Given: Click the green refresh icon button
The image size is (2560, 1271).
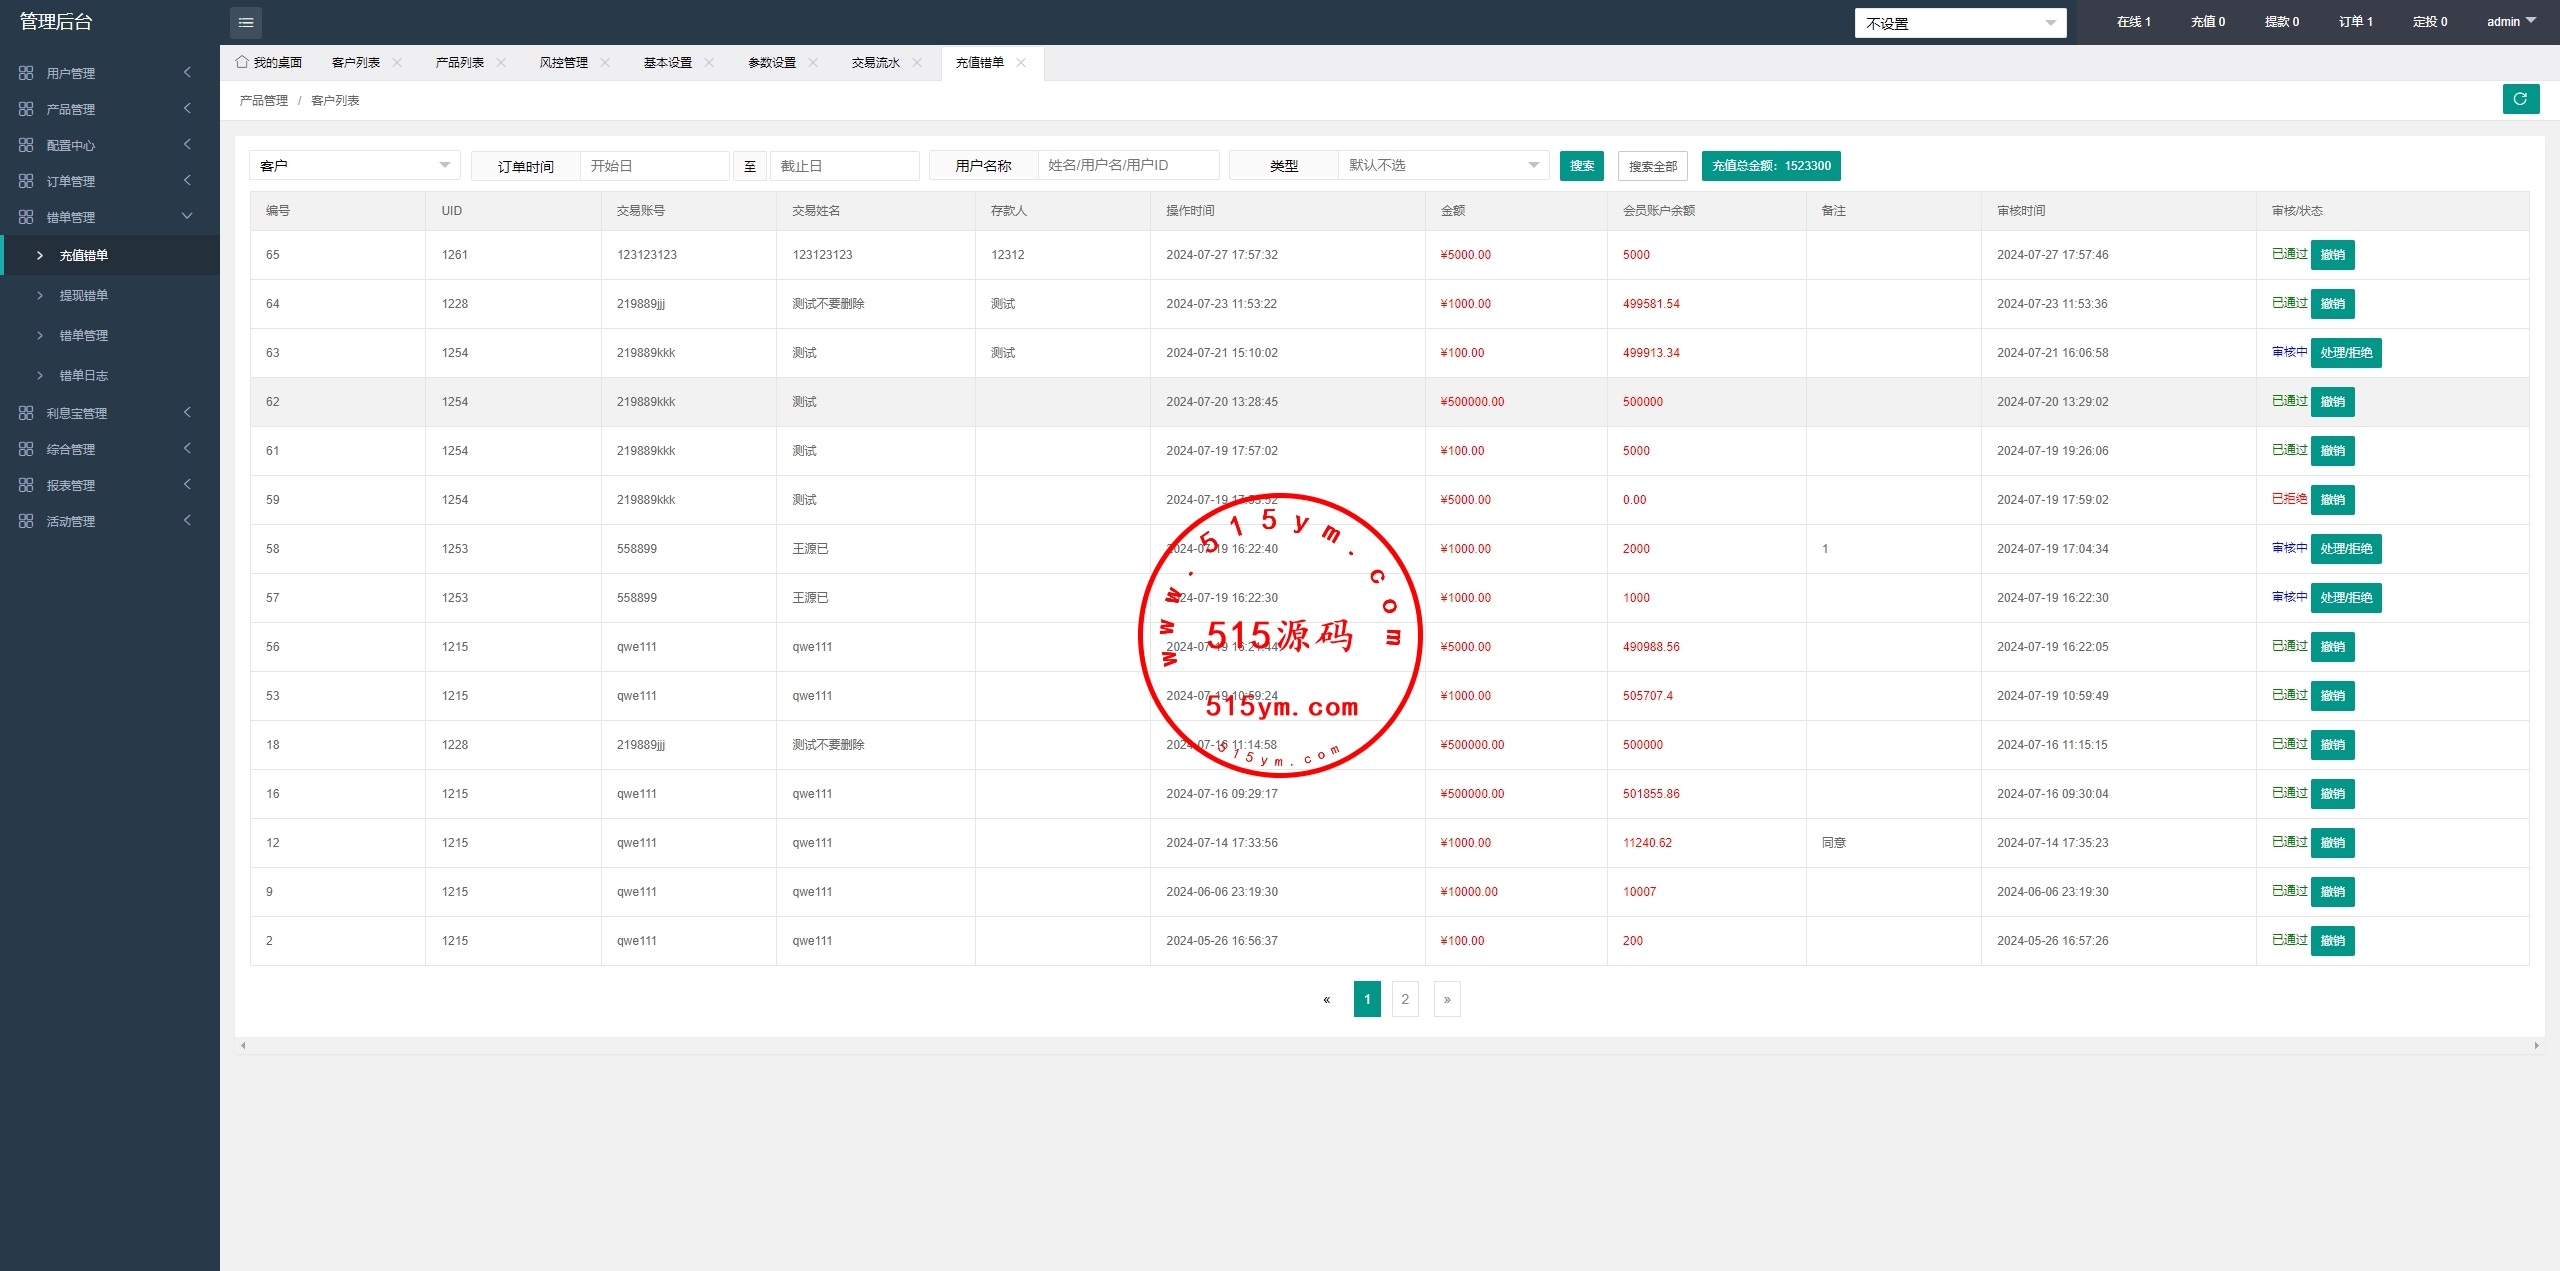Looking at the screenshot, I should click(2520, 99).
